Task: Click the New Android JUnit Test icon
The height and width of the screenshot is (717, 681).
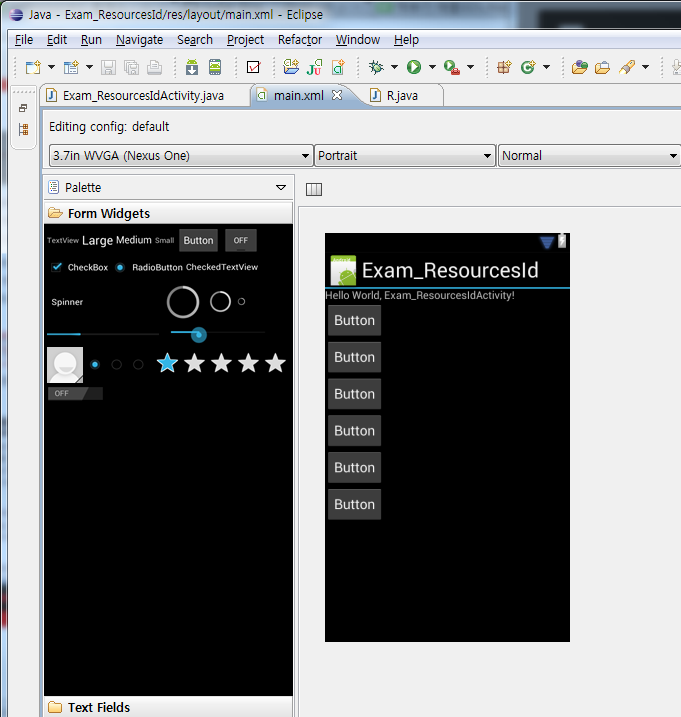Action: coord(315,67)
